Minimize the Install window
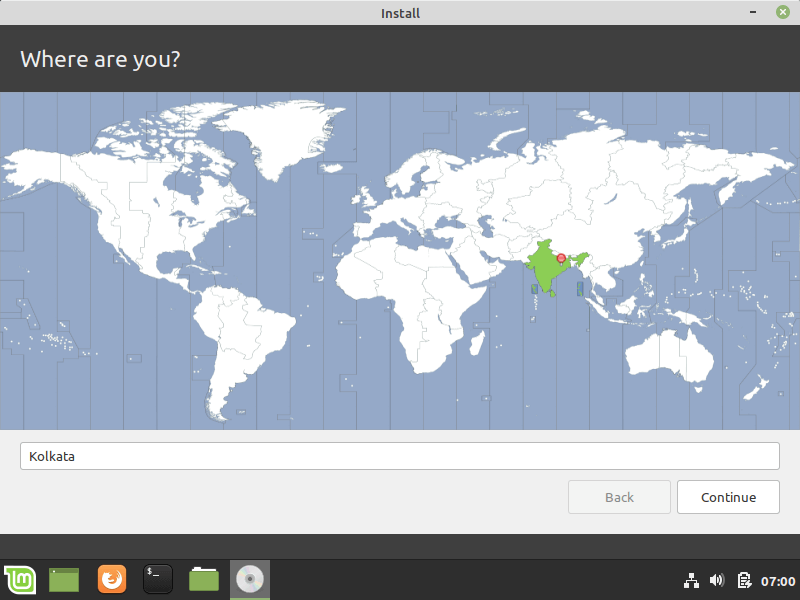 (753, 12)
